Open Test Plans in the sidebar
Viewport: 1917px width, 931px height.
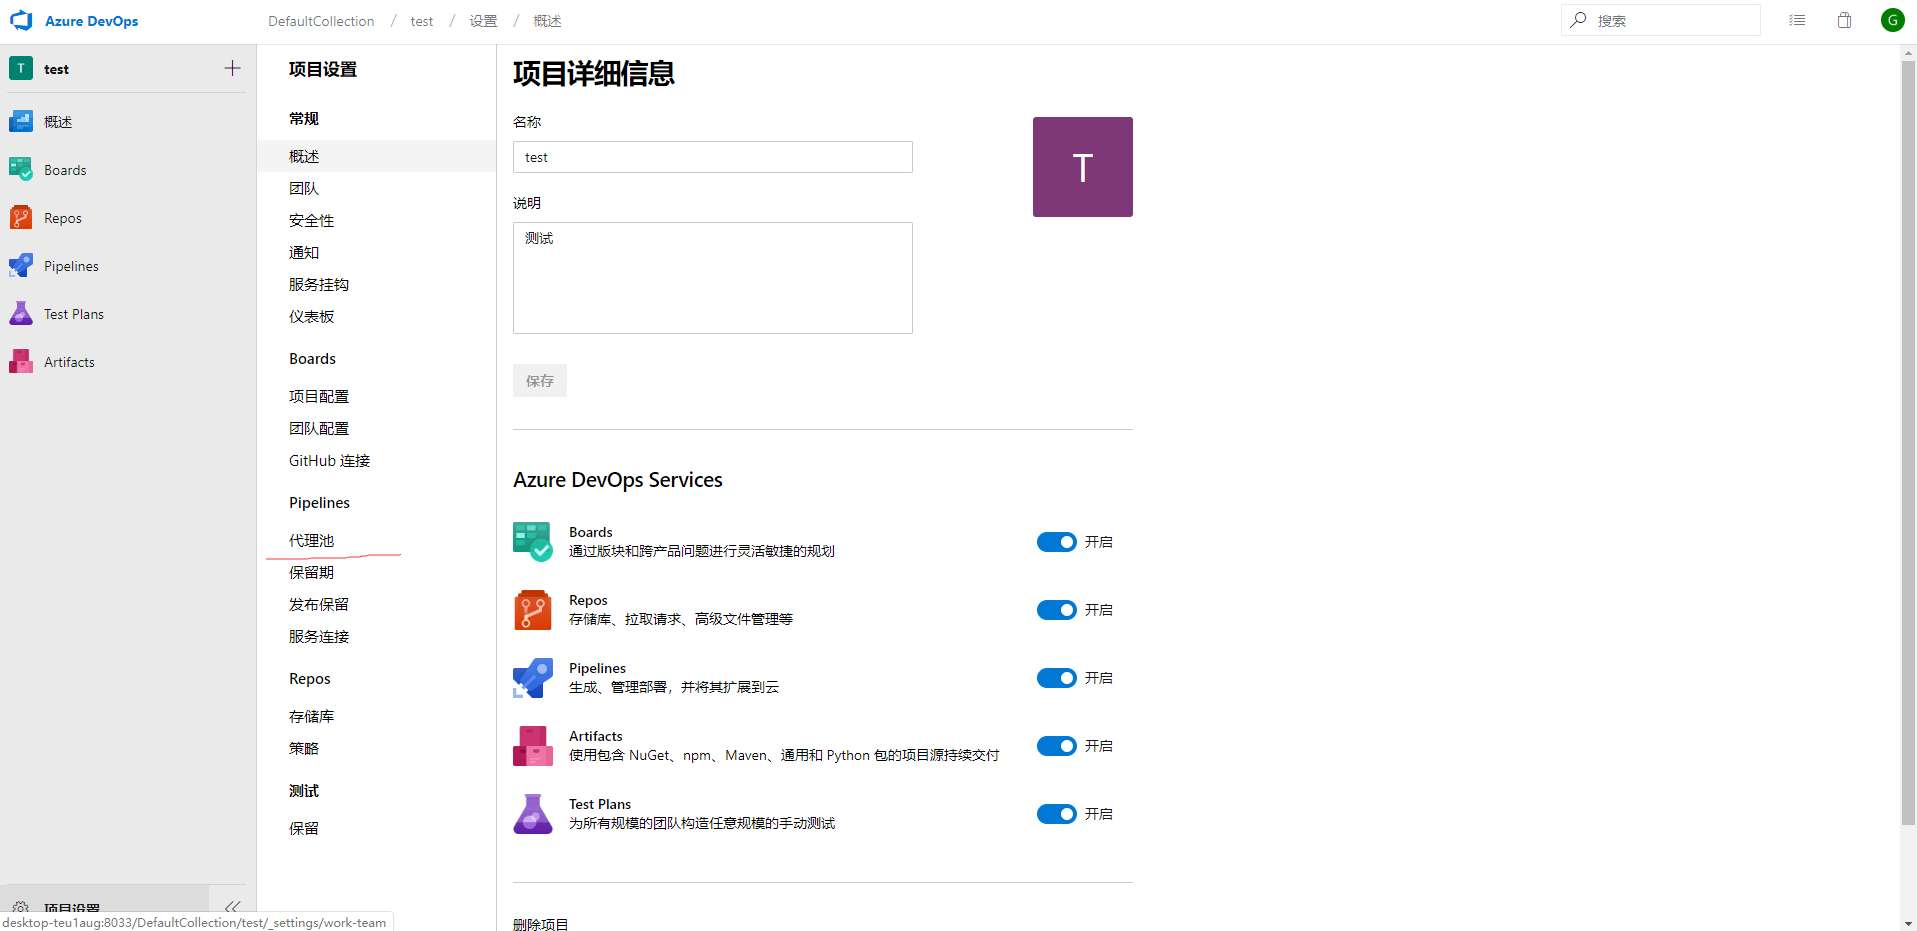pyautogui.click(x=73, y=314)
